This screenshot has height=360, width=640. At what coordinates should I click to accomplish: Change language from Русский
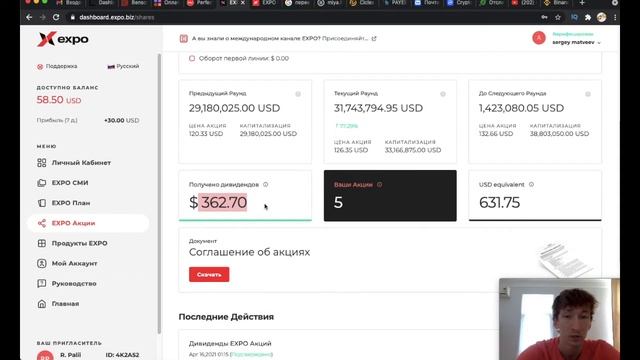click(123, 66)
